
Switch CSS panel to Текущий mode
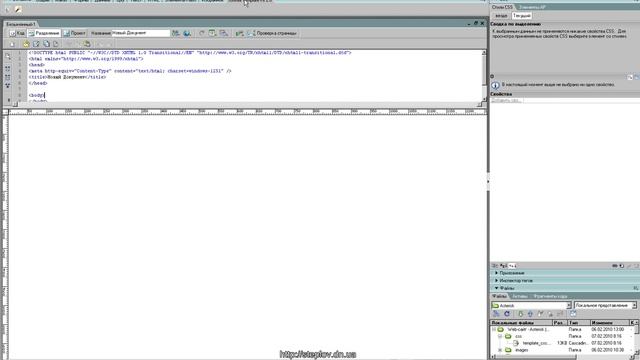tap(522, 16)
